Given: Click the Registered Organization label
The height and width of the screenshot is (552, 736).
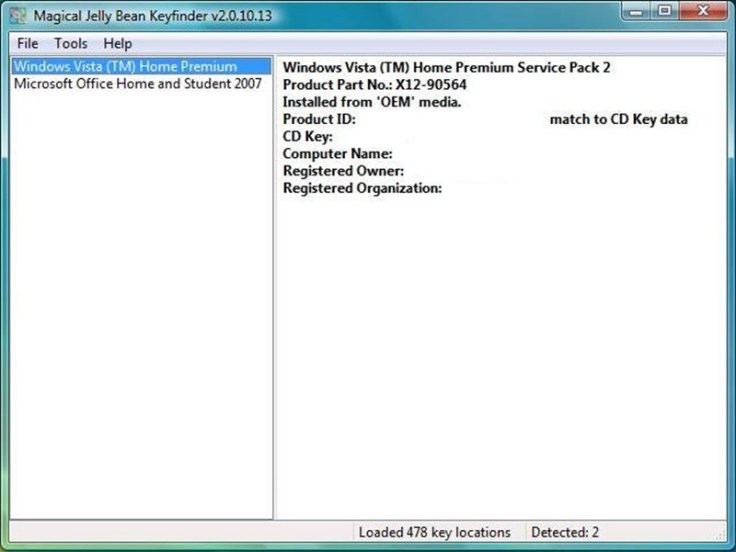Looking at the screenshot, I should pyautogui.click(x=362, y=188).
